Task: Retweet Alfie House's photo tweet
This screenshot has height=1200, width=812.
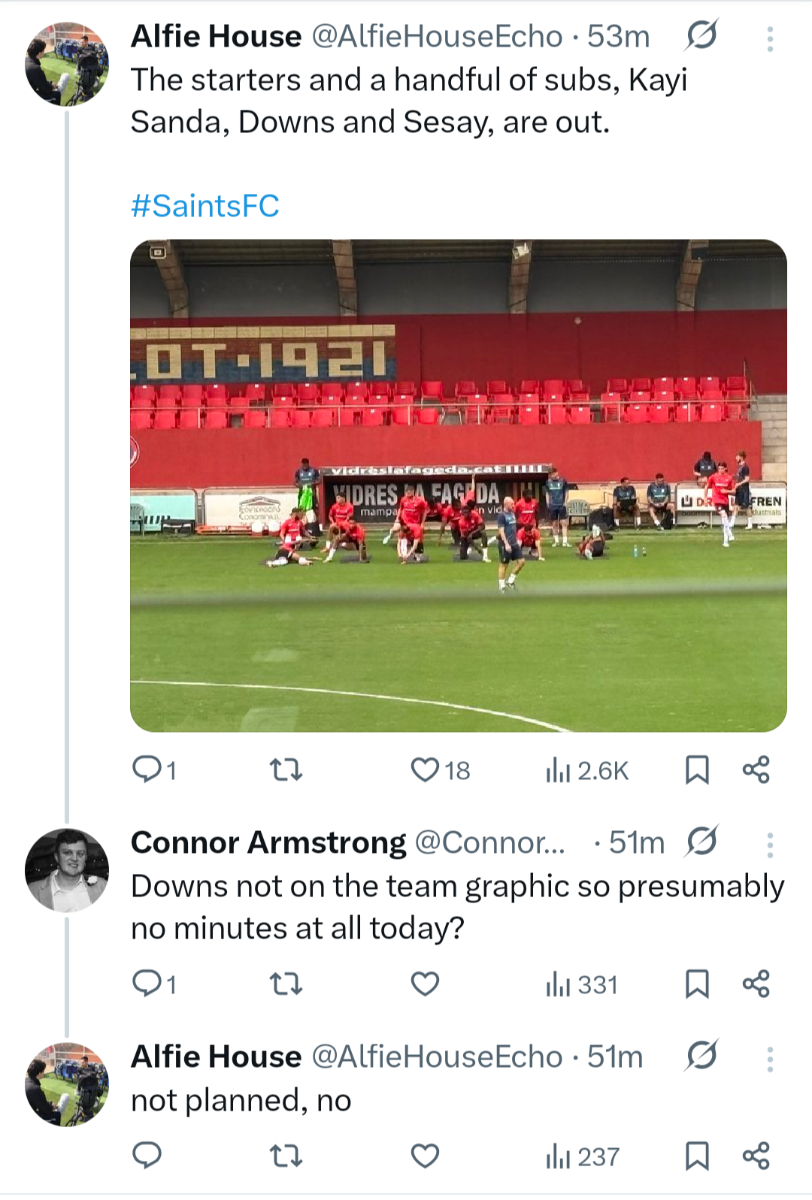Action: pyautogui.click(x=288, y=769)
